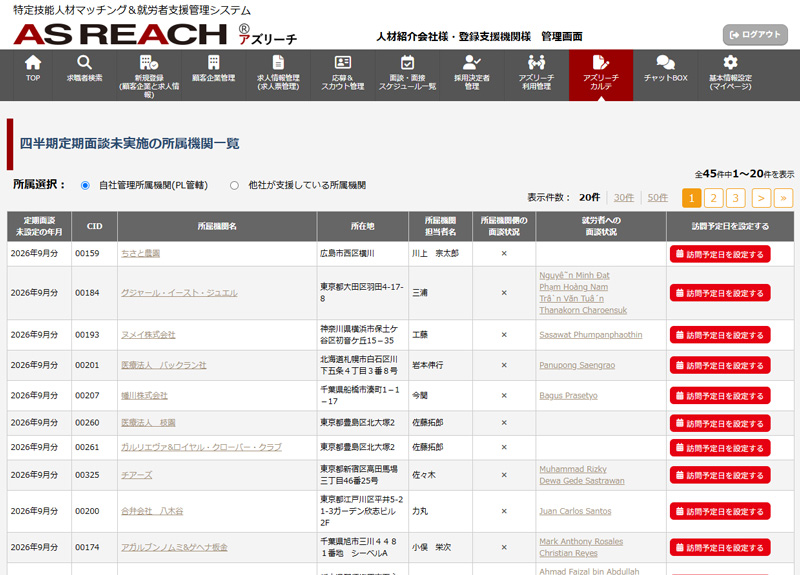Open 求人情報管理 document icon
800x575 pixels.
click(278, 62)
